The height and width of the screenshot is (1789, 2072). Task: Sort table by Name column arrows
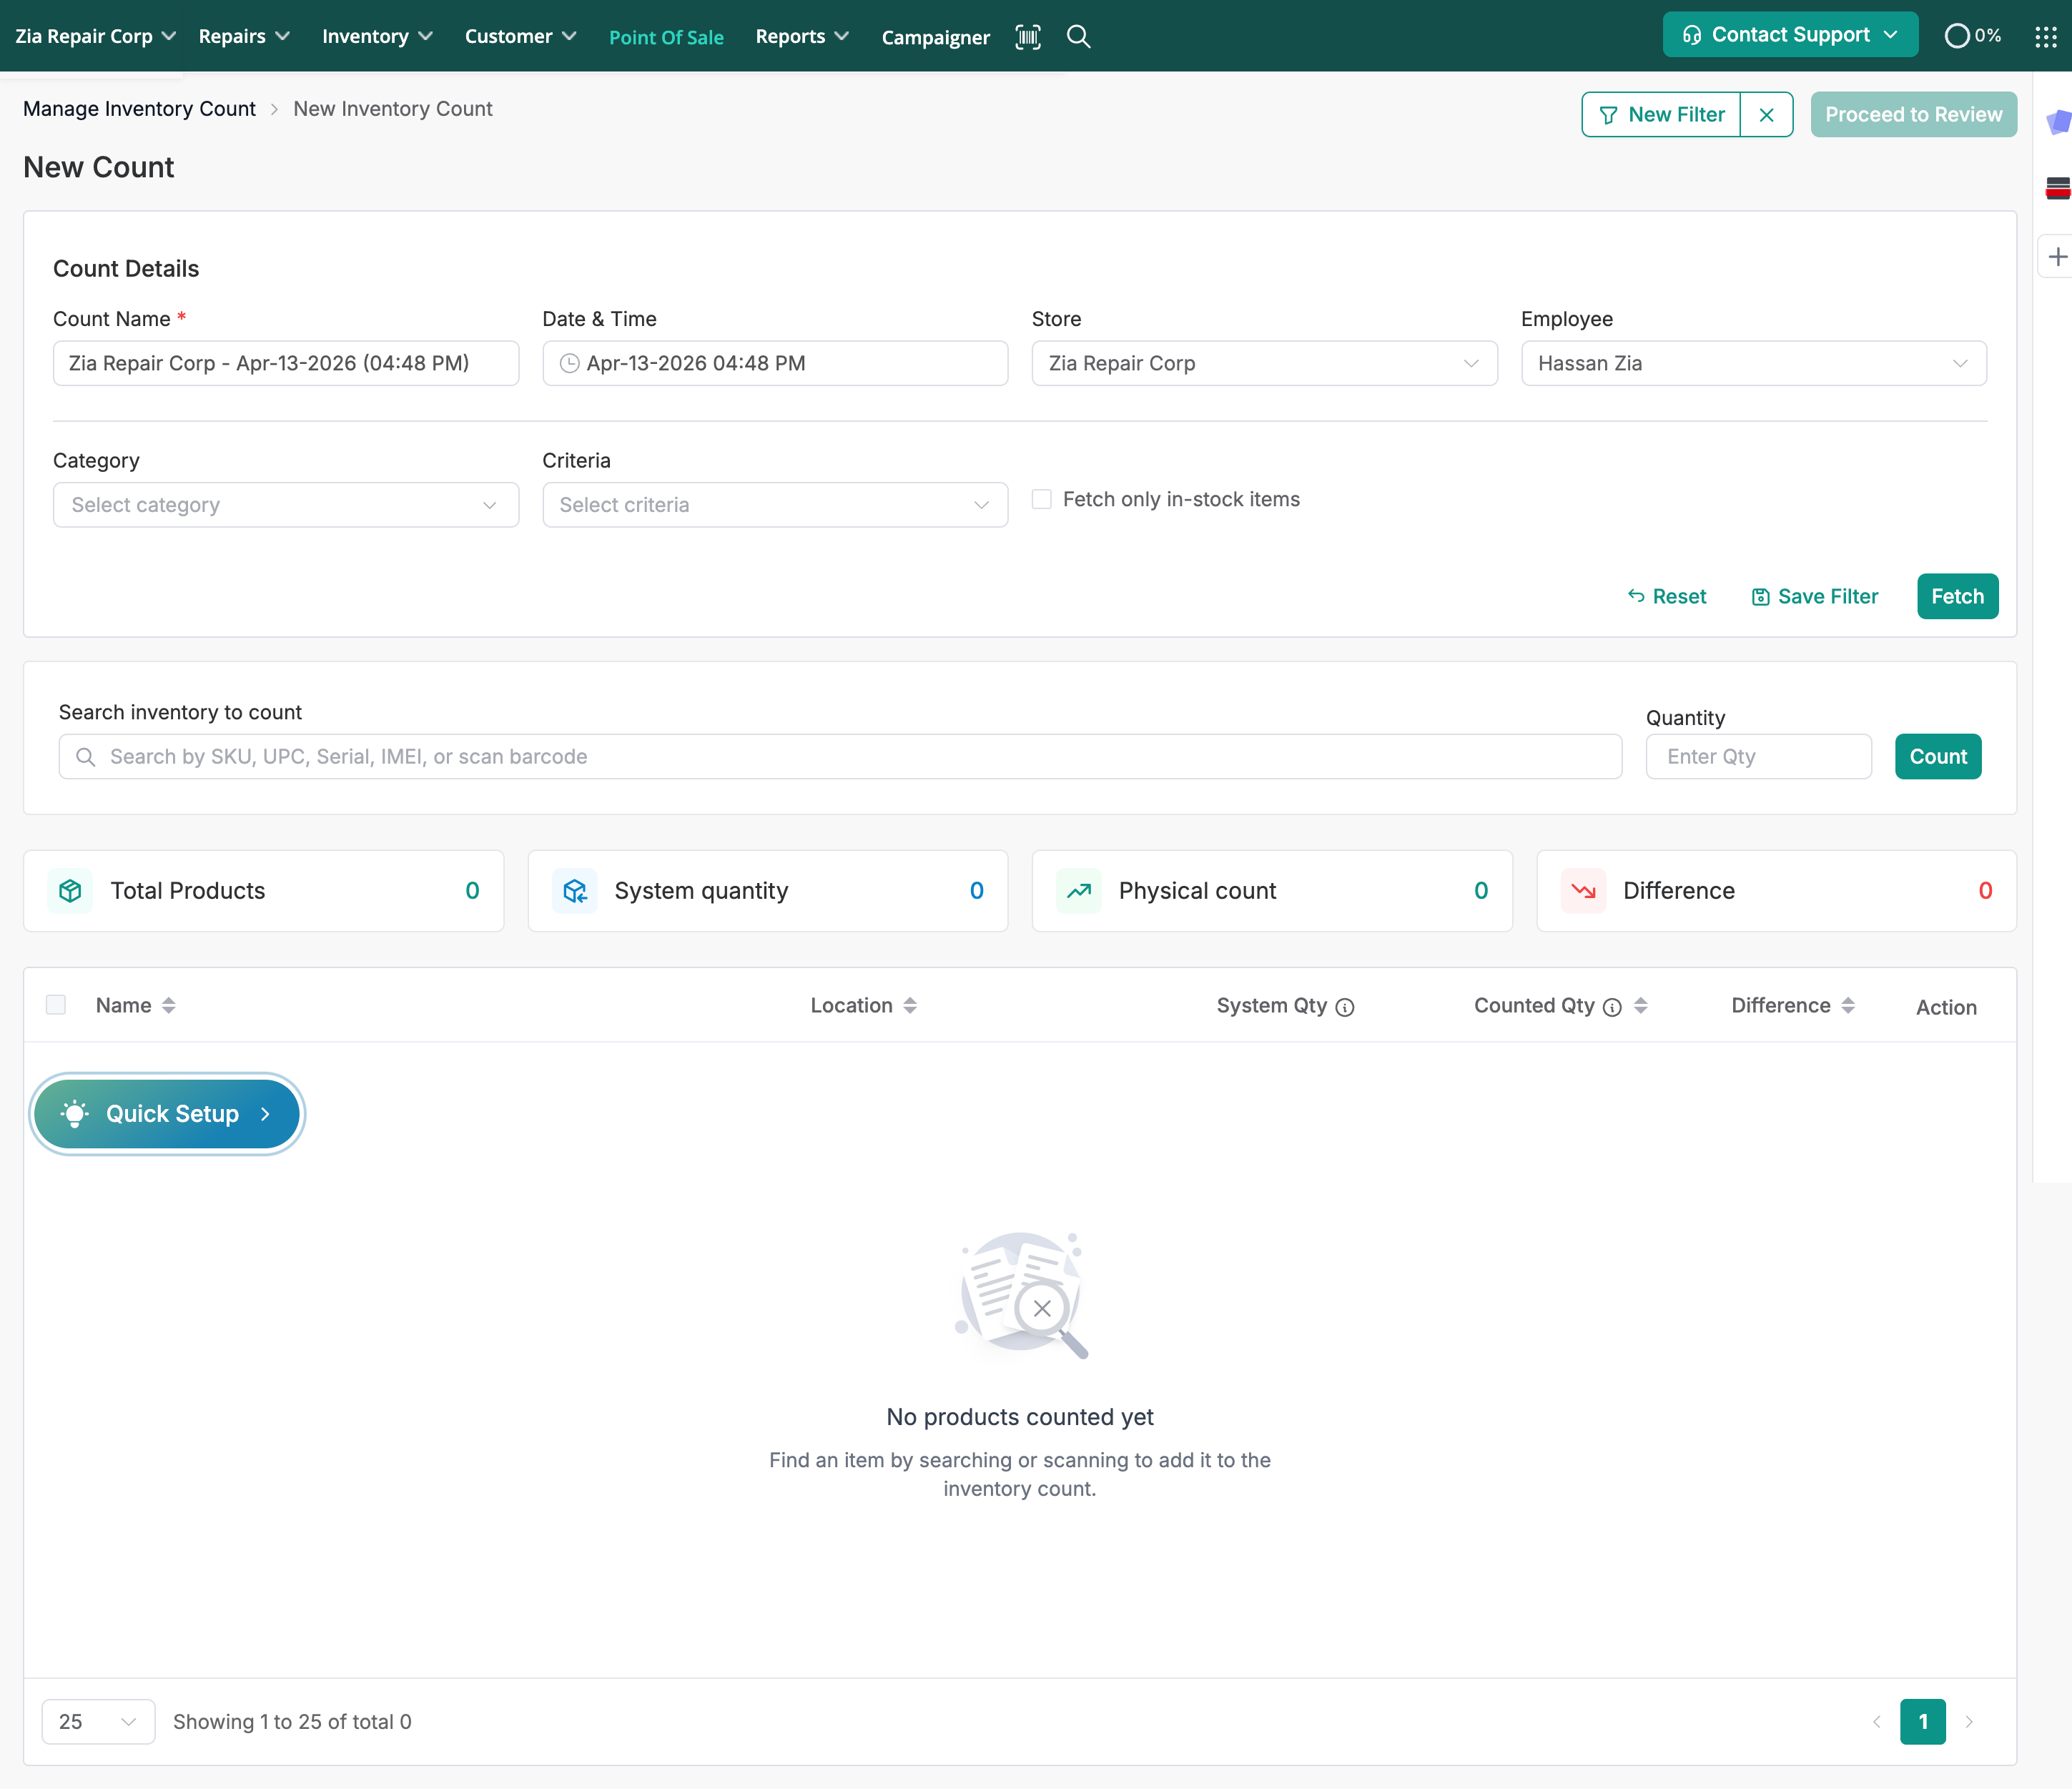coord(169,1006)
